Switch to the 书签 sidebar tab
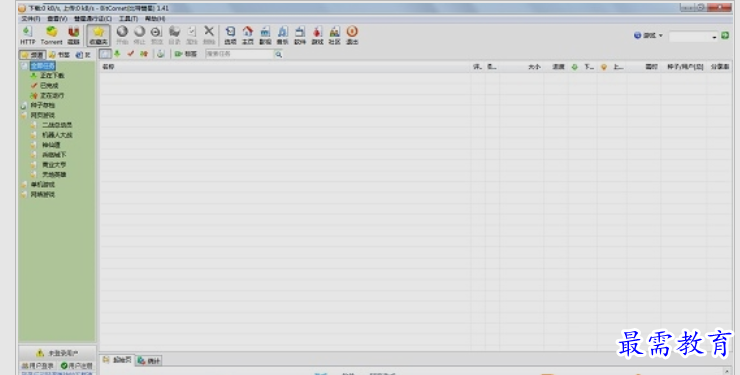The width and height of the screenshot is (740, 375). (59, 55)
